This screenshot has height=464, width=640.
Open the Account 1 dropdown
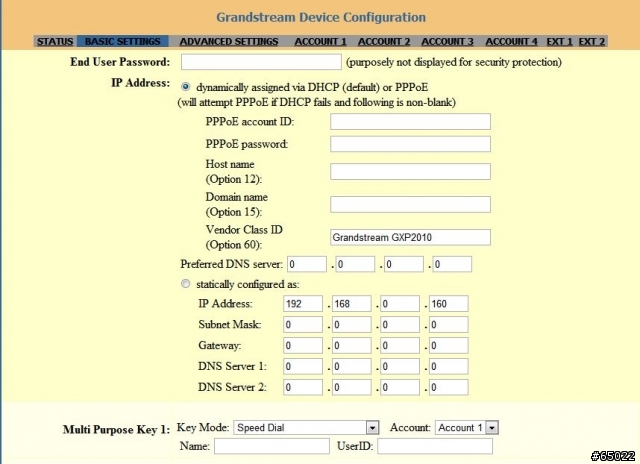(x=467, y=427)
